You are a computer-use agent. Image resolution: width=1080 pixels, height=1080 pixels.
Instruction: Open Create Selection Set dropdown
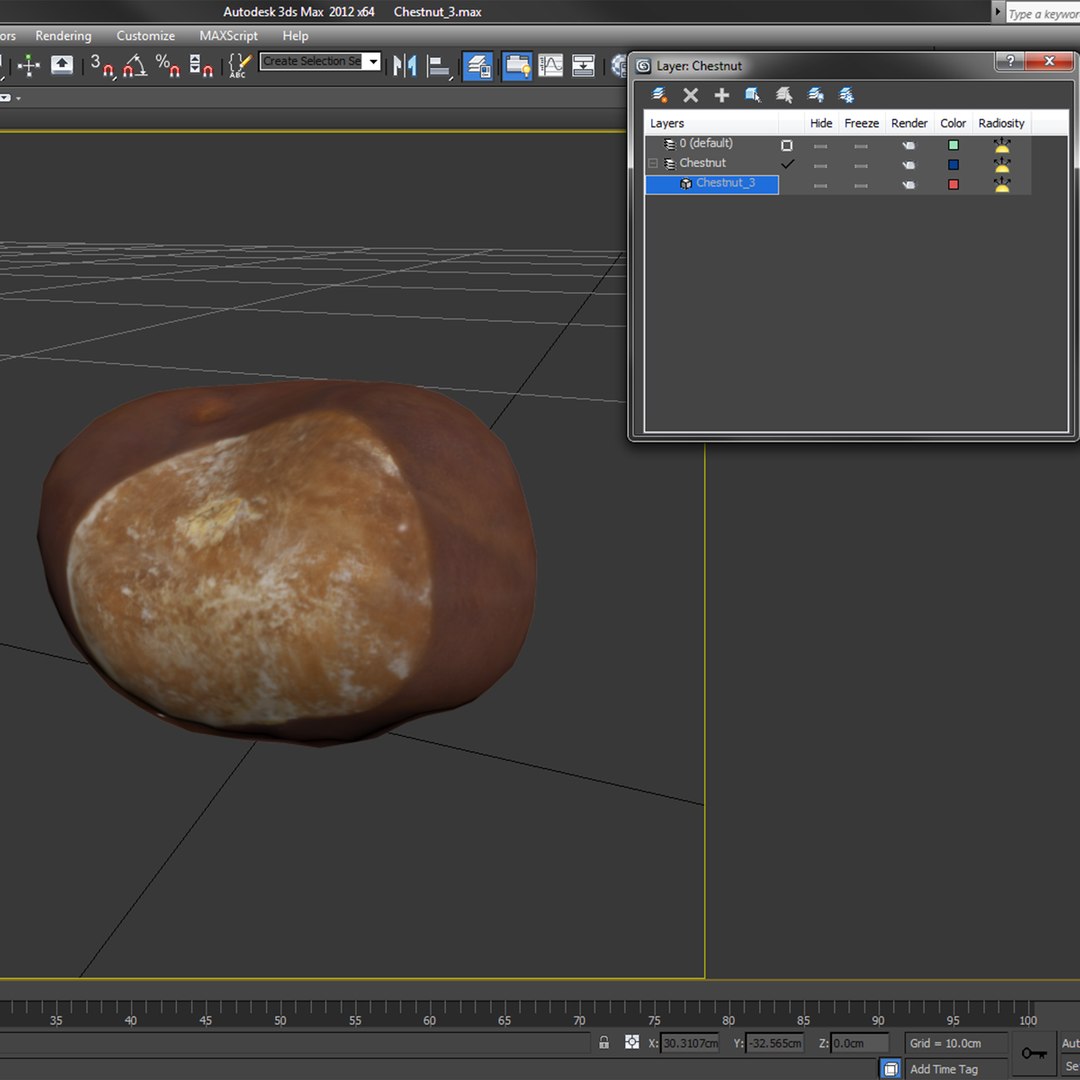click(x=373, y=61)
